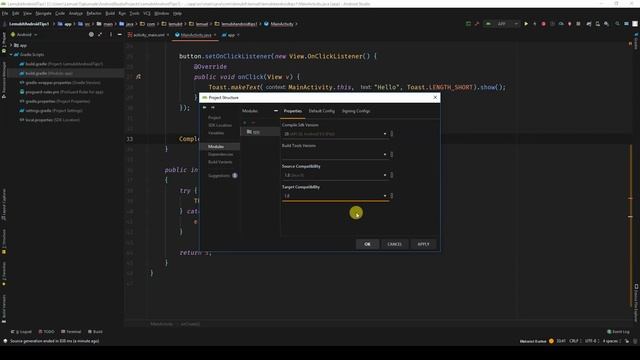Select Variables in dialog sidebar
Screen dimensions: 640x360
point(216,133)
